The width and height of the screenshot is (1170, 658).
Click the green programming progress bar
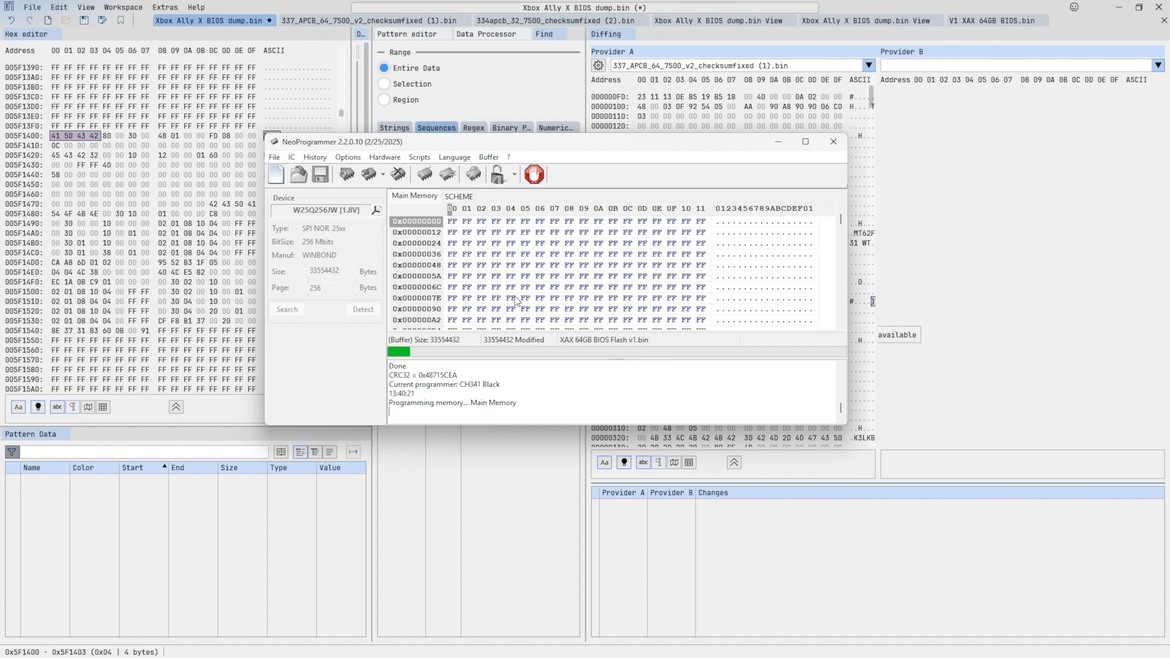(x=399, y=351)
